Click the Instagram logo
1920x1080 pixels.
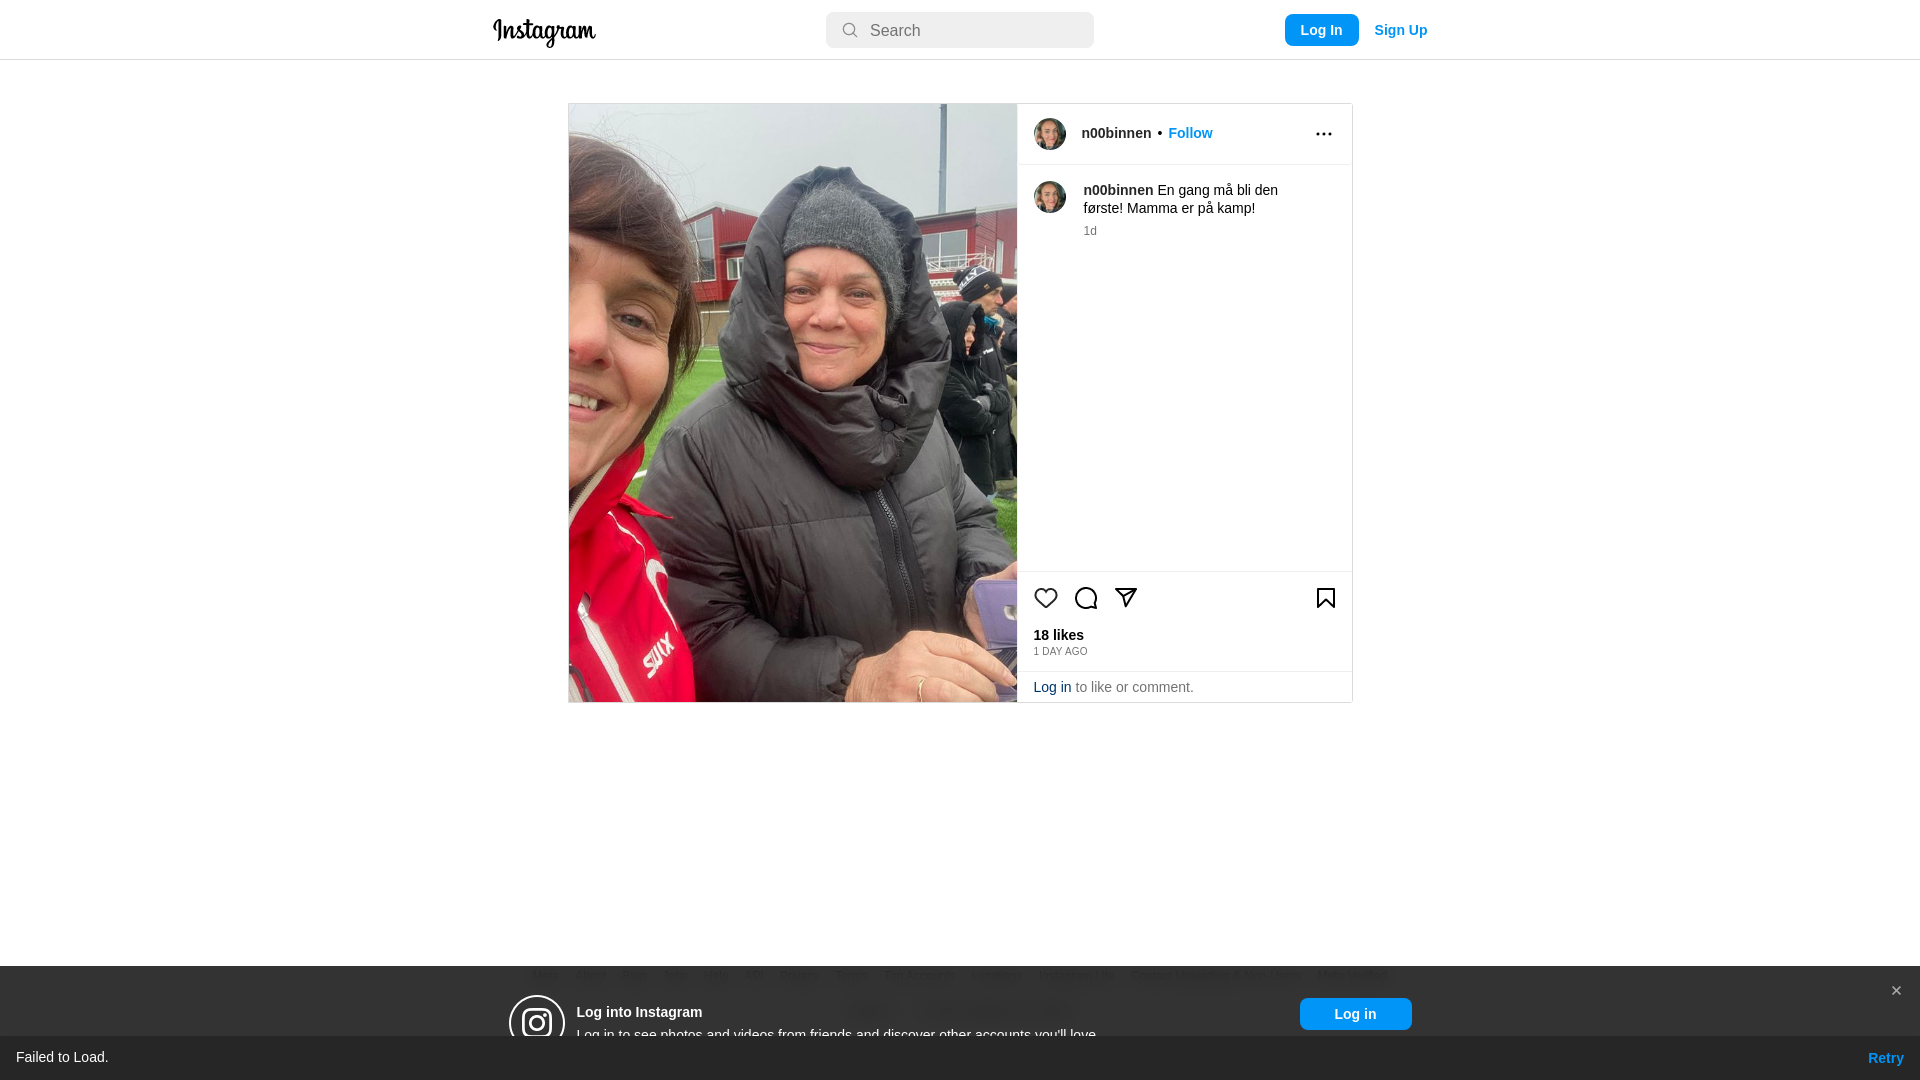tap(544, 32)
